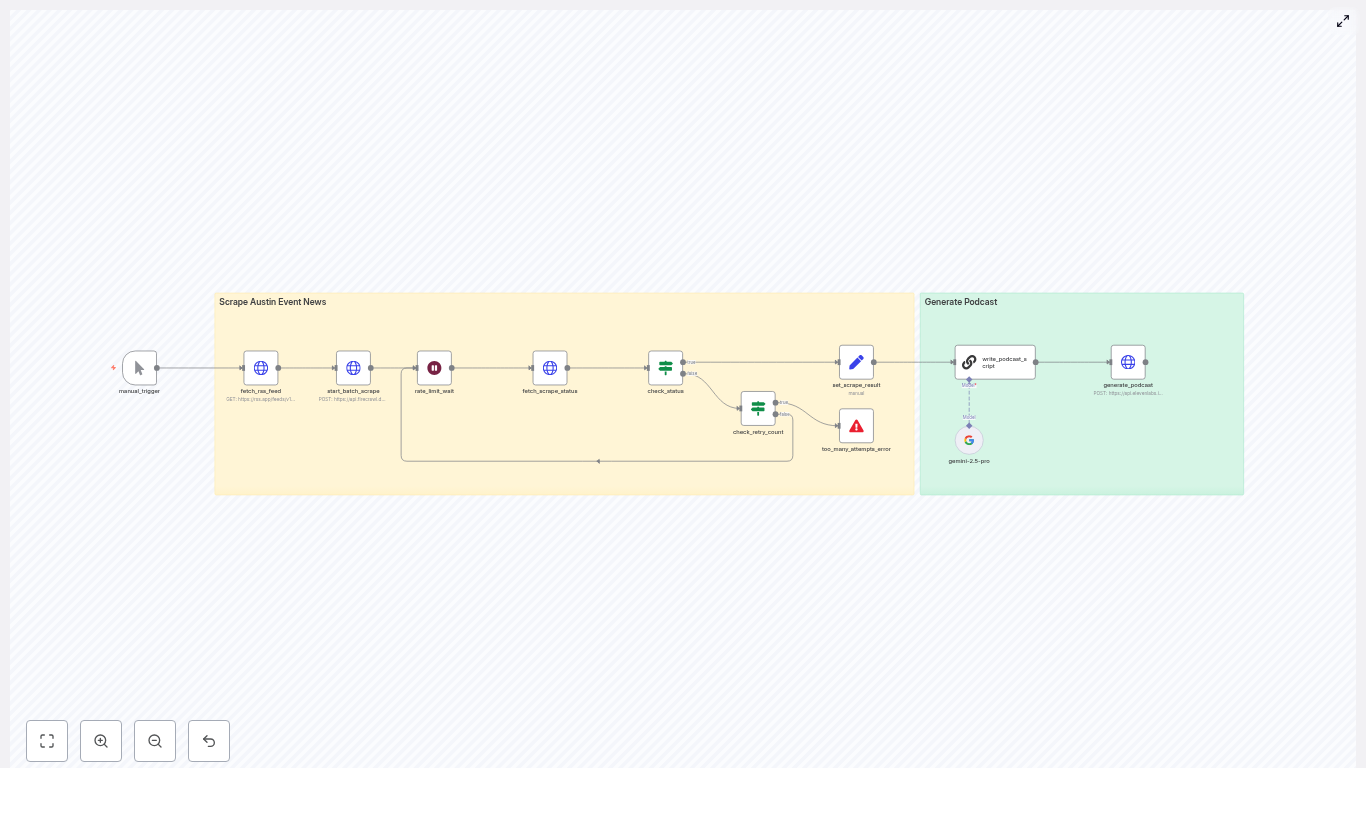Open the generate_podcast HTTP node
The image size is (1366, 814).
(x=1128, y=362)
